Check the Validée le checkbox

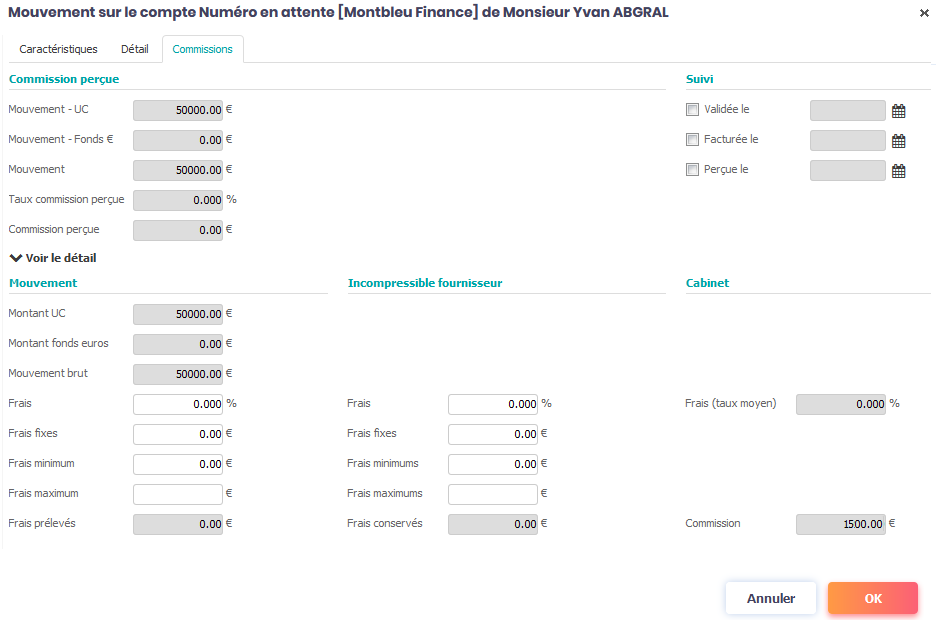(x=692, y=110)
